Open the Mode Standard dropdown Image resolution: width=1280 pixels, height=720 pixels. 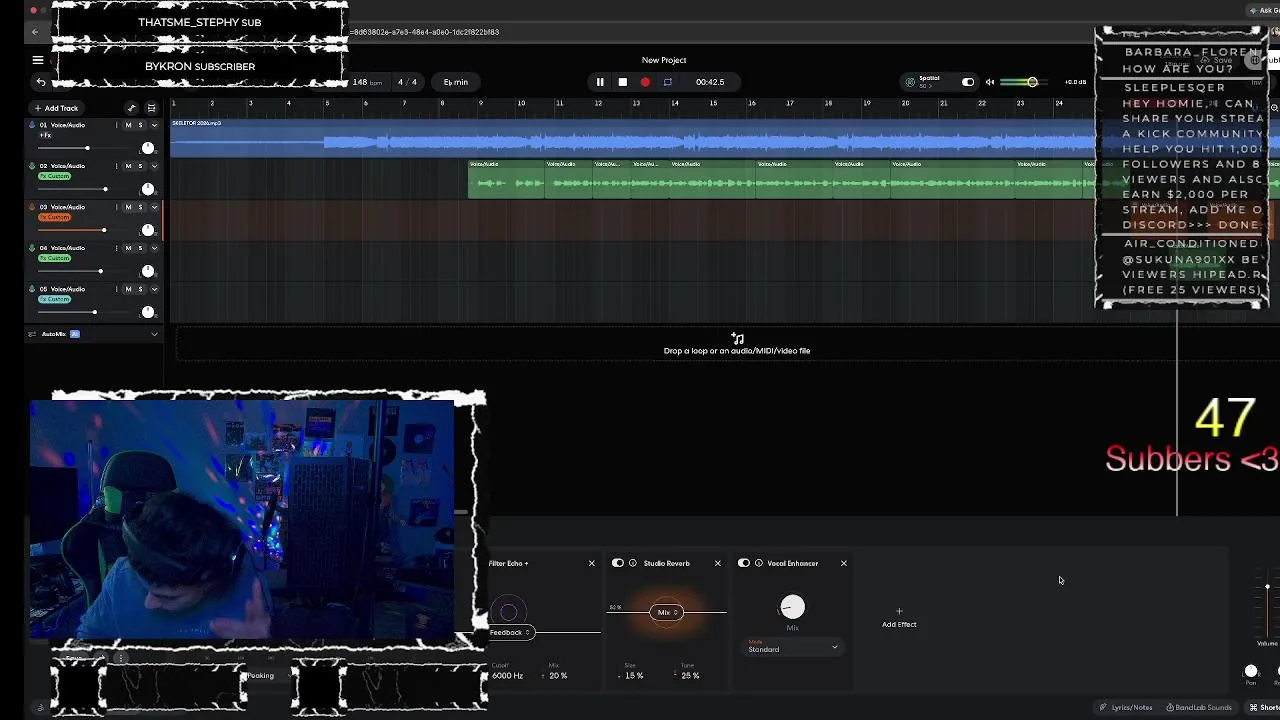pos(793,649)
